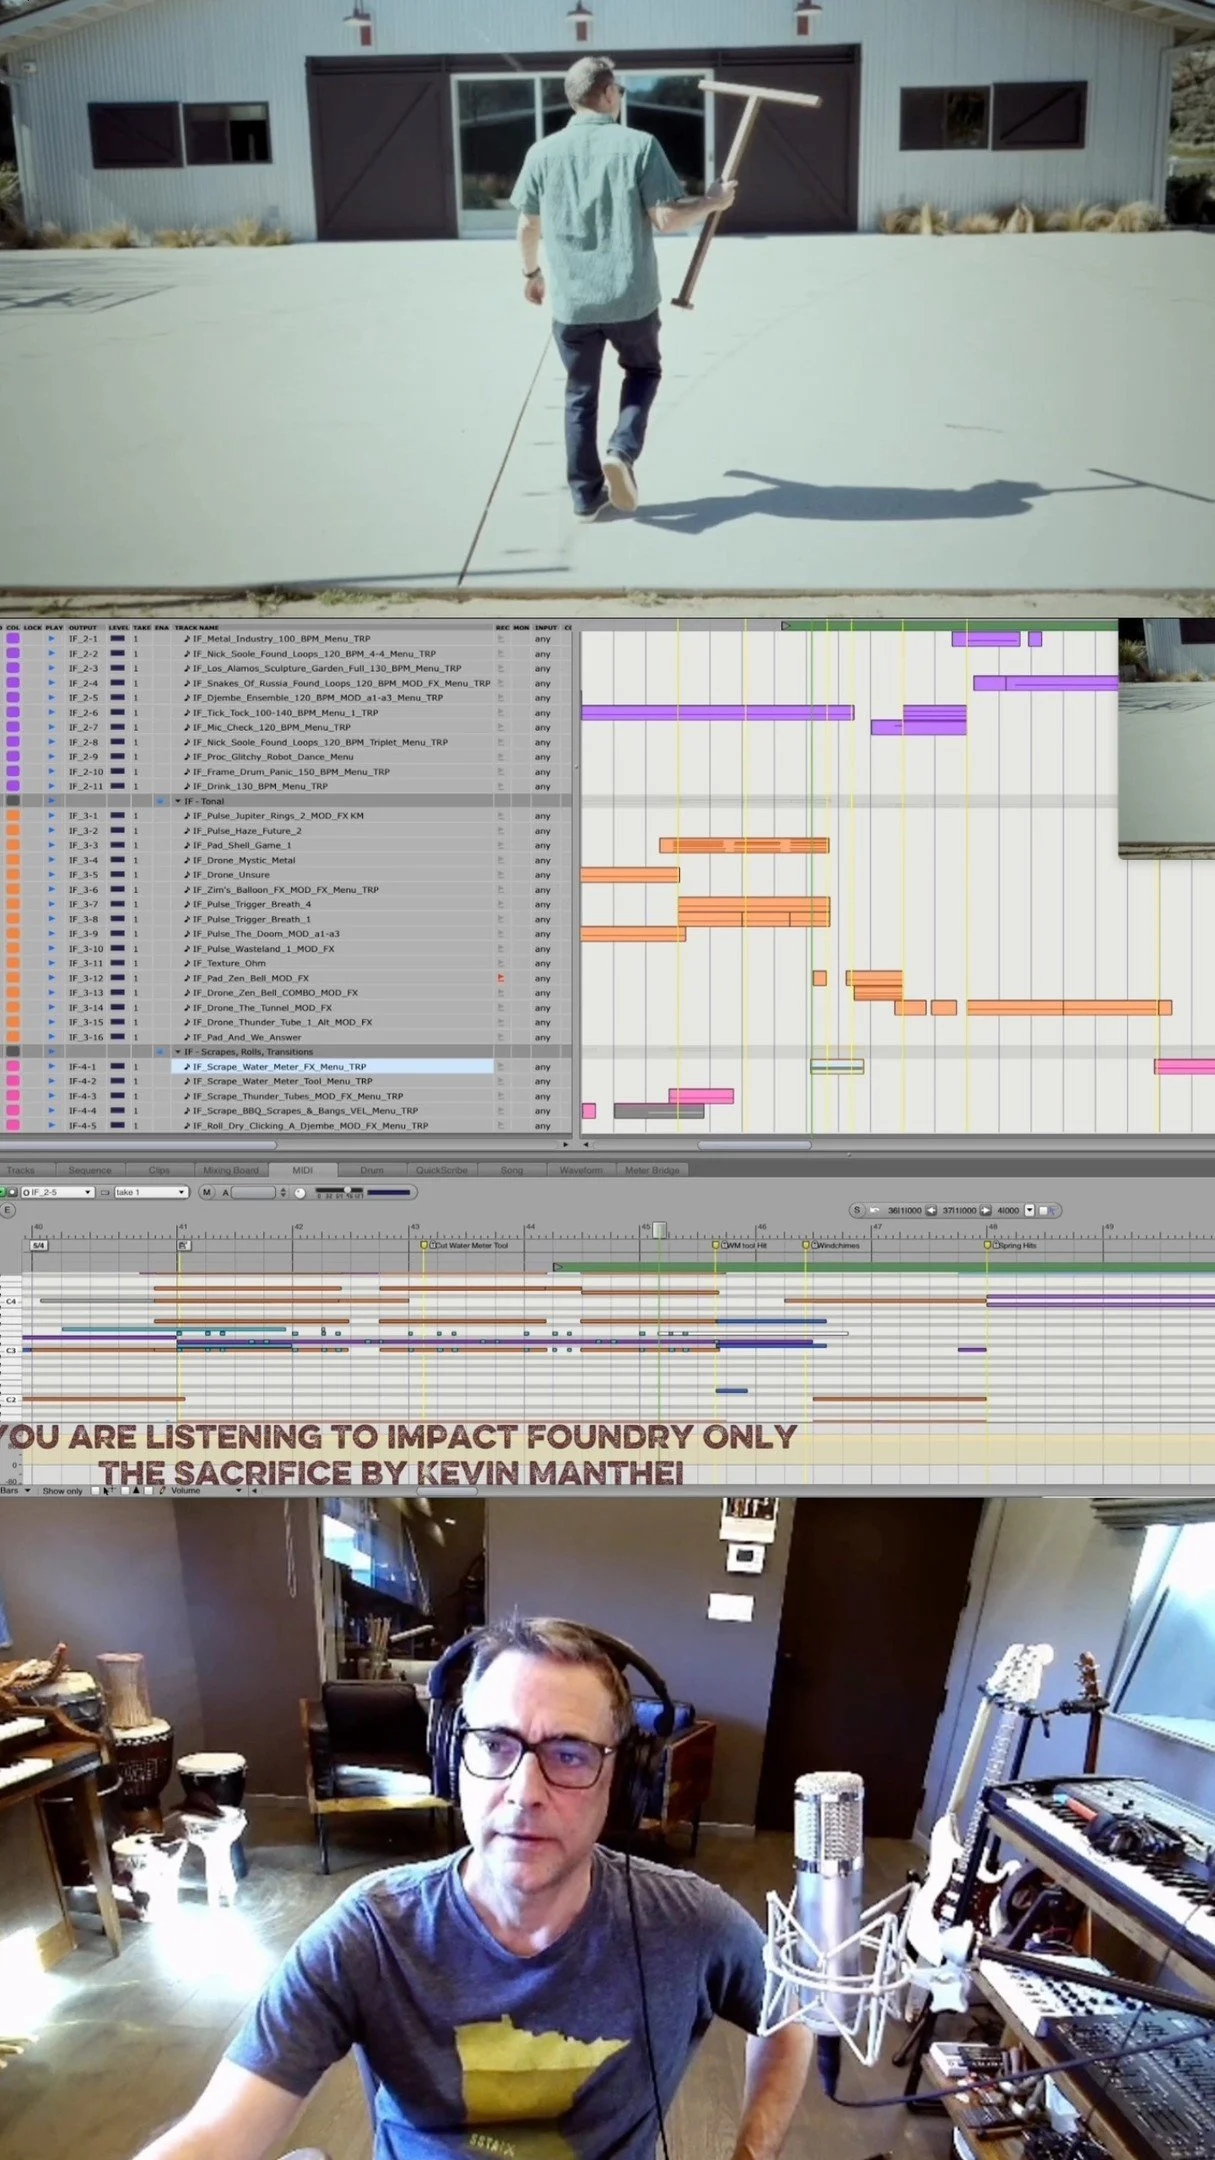Click the horizontal scrollbar under the sequence timeline
Viewport: 1215px width, 2160px height.
[x=754, y=1144]
